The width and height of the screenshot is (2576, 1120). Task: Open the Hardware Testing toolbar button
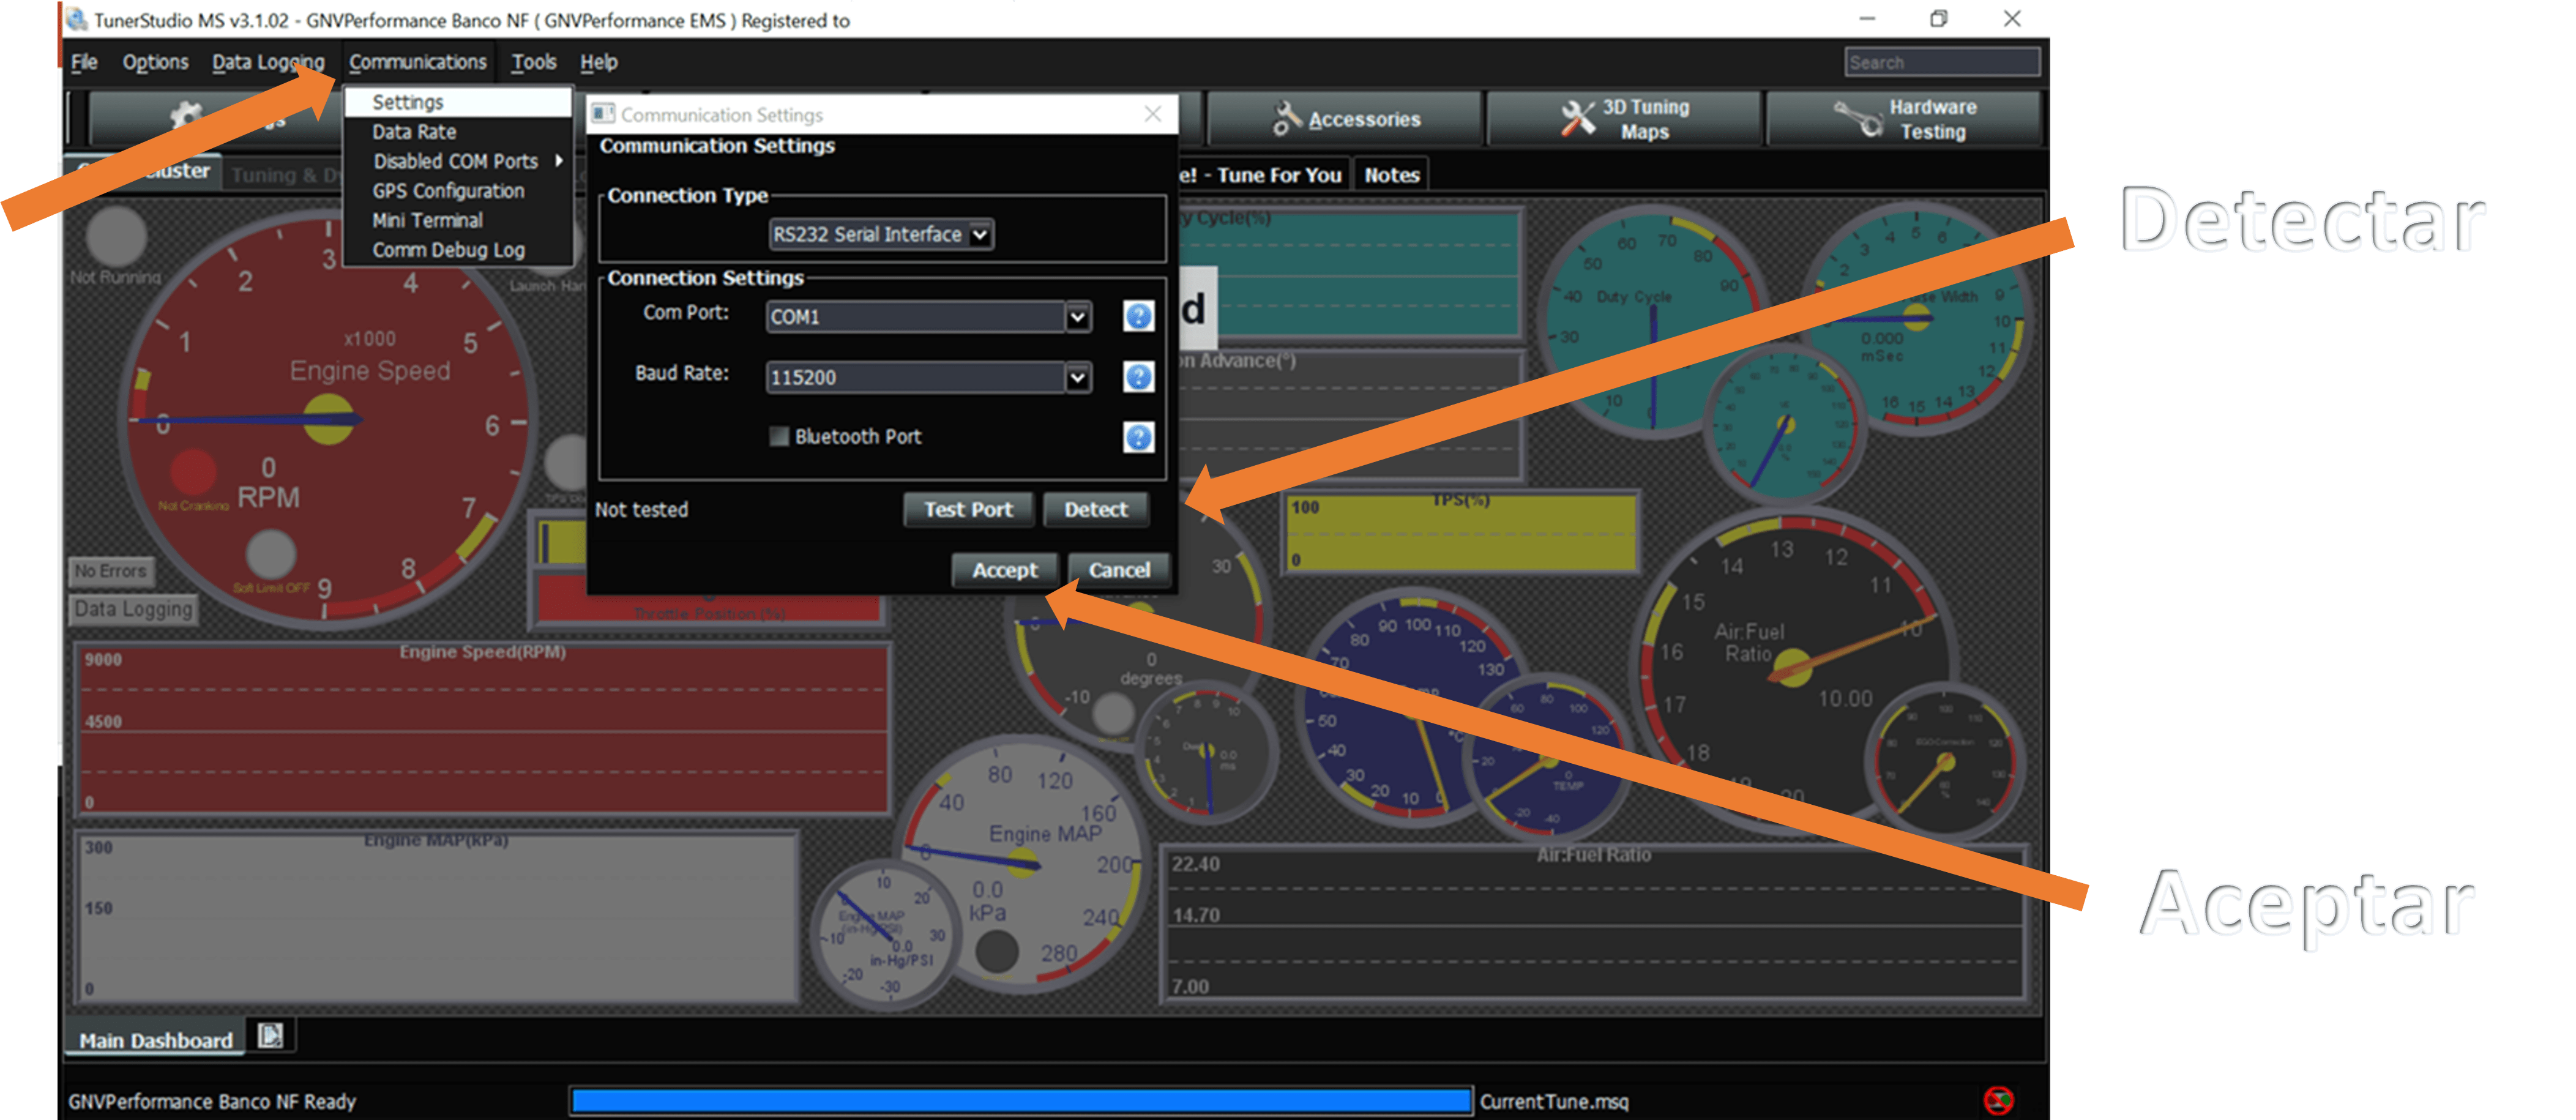[x=1903, y=119]
